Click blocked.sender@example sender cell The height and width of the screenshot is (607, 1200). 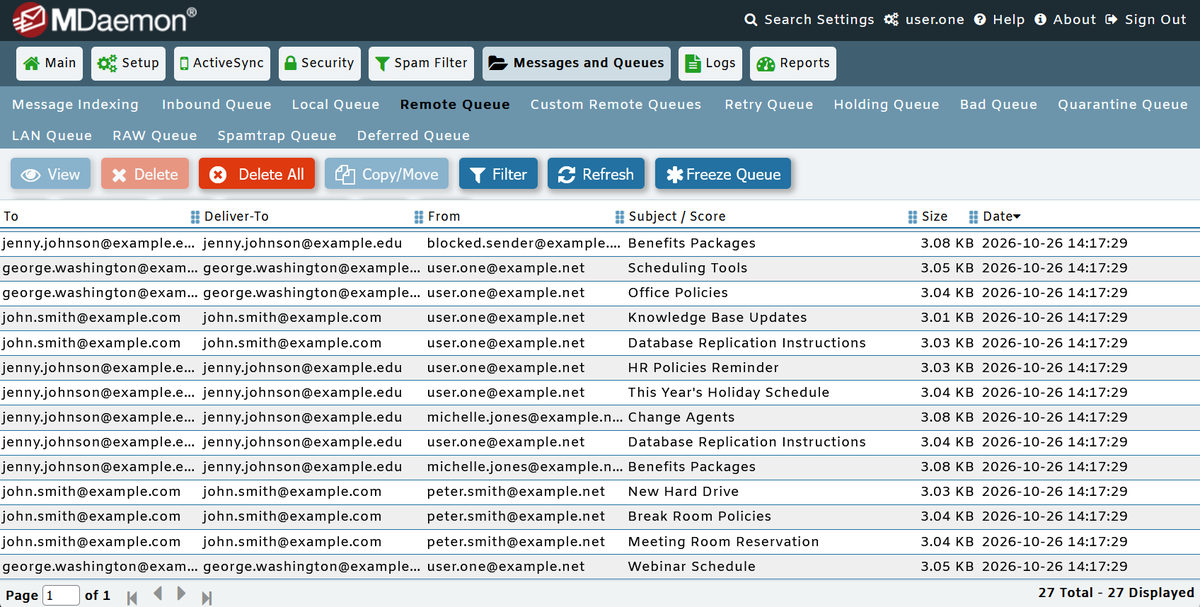point(524,243)
